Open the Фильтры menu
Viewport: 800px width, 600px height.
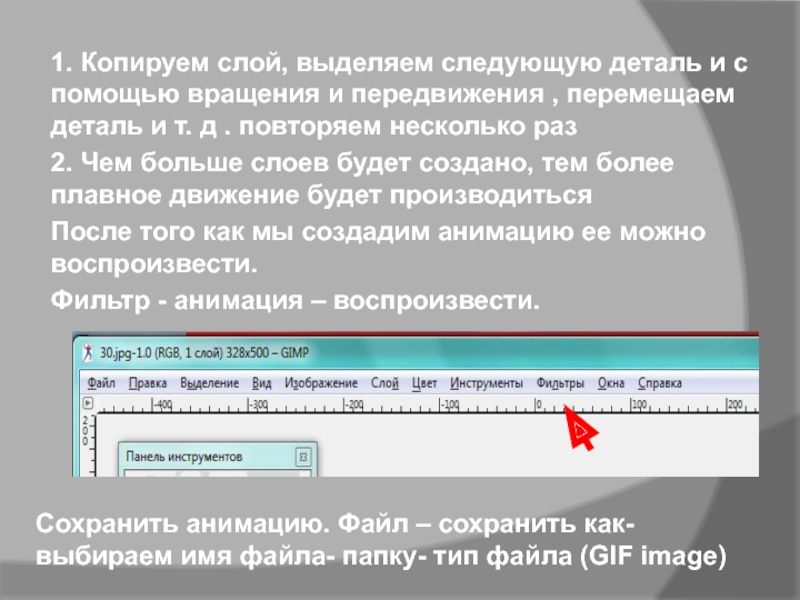pyautogui.click(x=560, y=383)
